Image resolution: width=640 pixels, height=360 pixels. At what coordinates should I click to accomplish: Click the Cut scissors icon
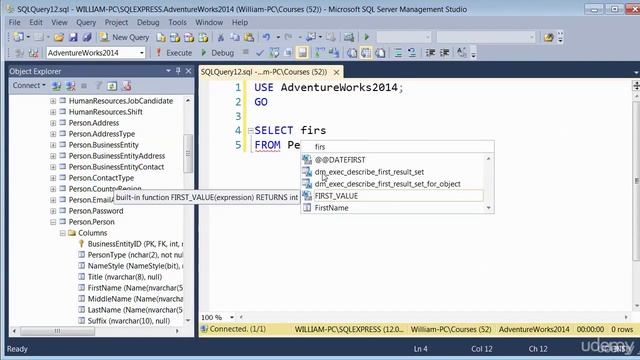pos(221,38)
